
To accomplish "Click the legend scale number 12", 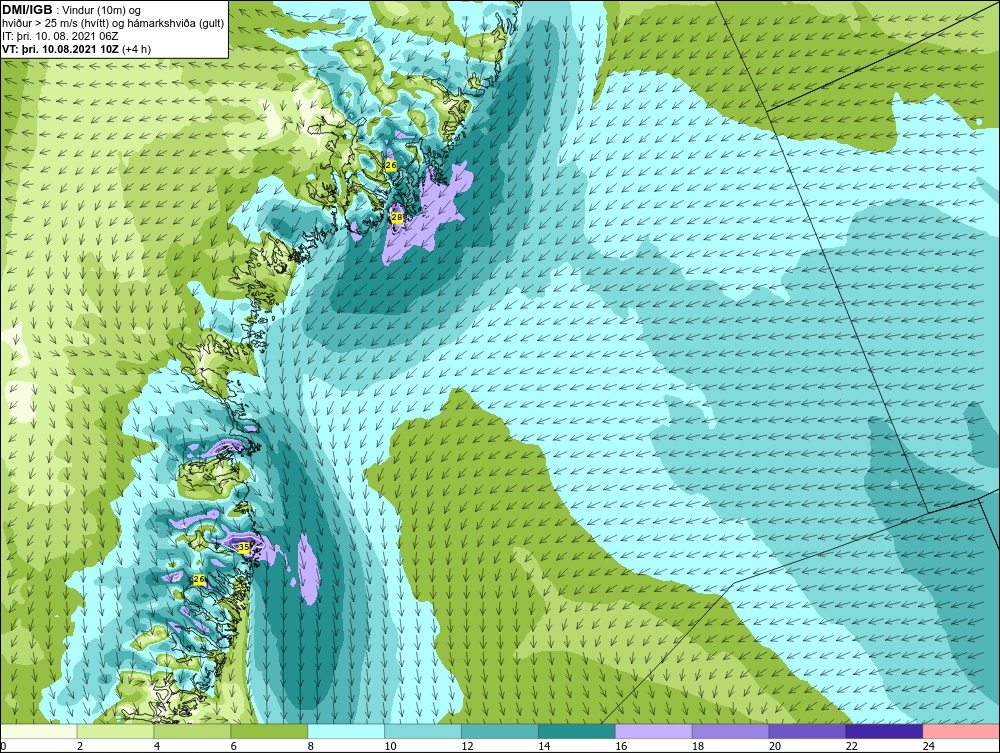I will [467, 746].
